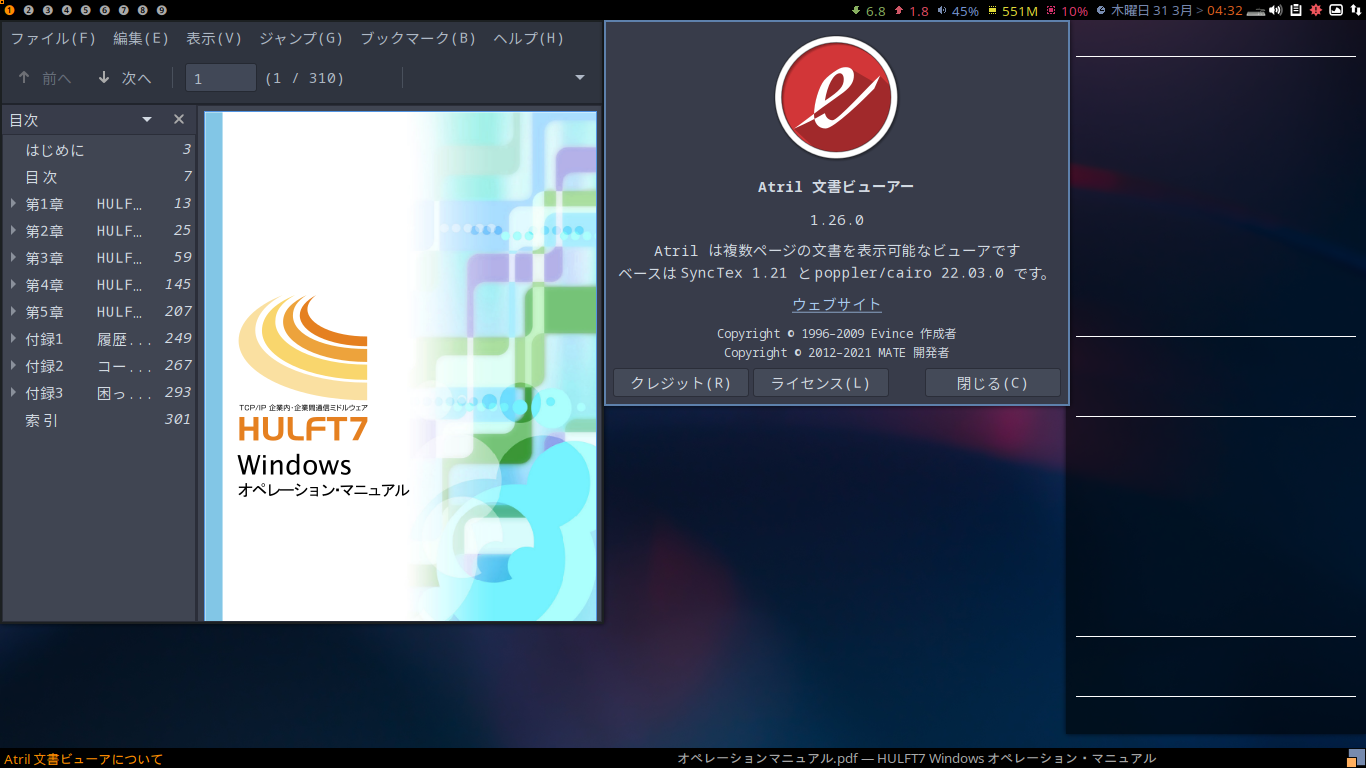
Task: Open the clipboard manager tray icon
Action: pyautogui.click(x=1296, y=10)
